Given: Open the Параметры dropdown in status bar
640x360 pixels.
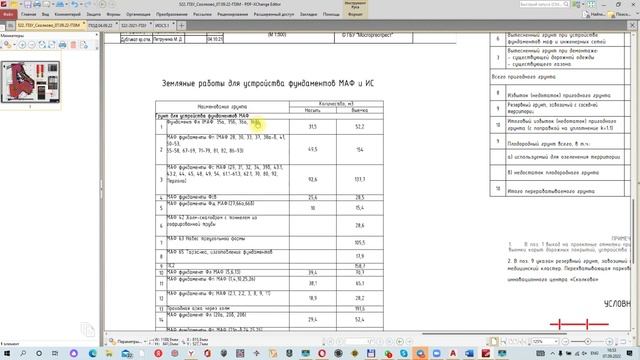Looking at the screenshot, I should [x=128, y=341].
